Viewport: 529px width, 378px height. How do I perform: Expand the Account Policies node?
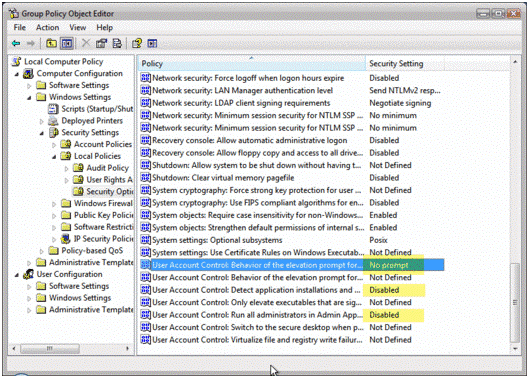click(x=54, y=144)
